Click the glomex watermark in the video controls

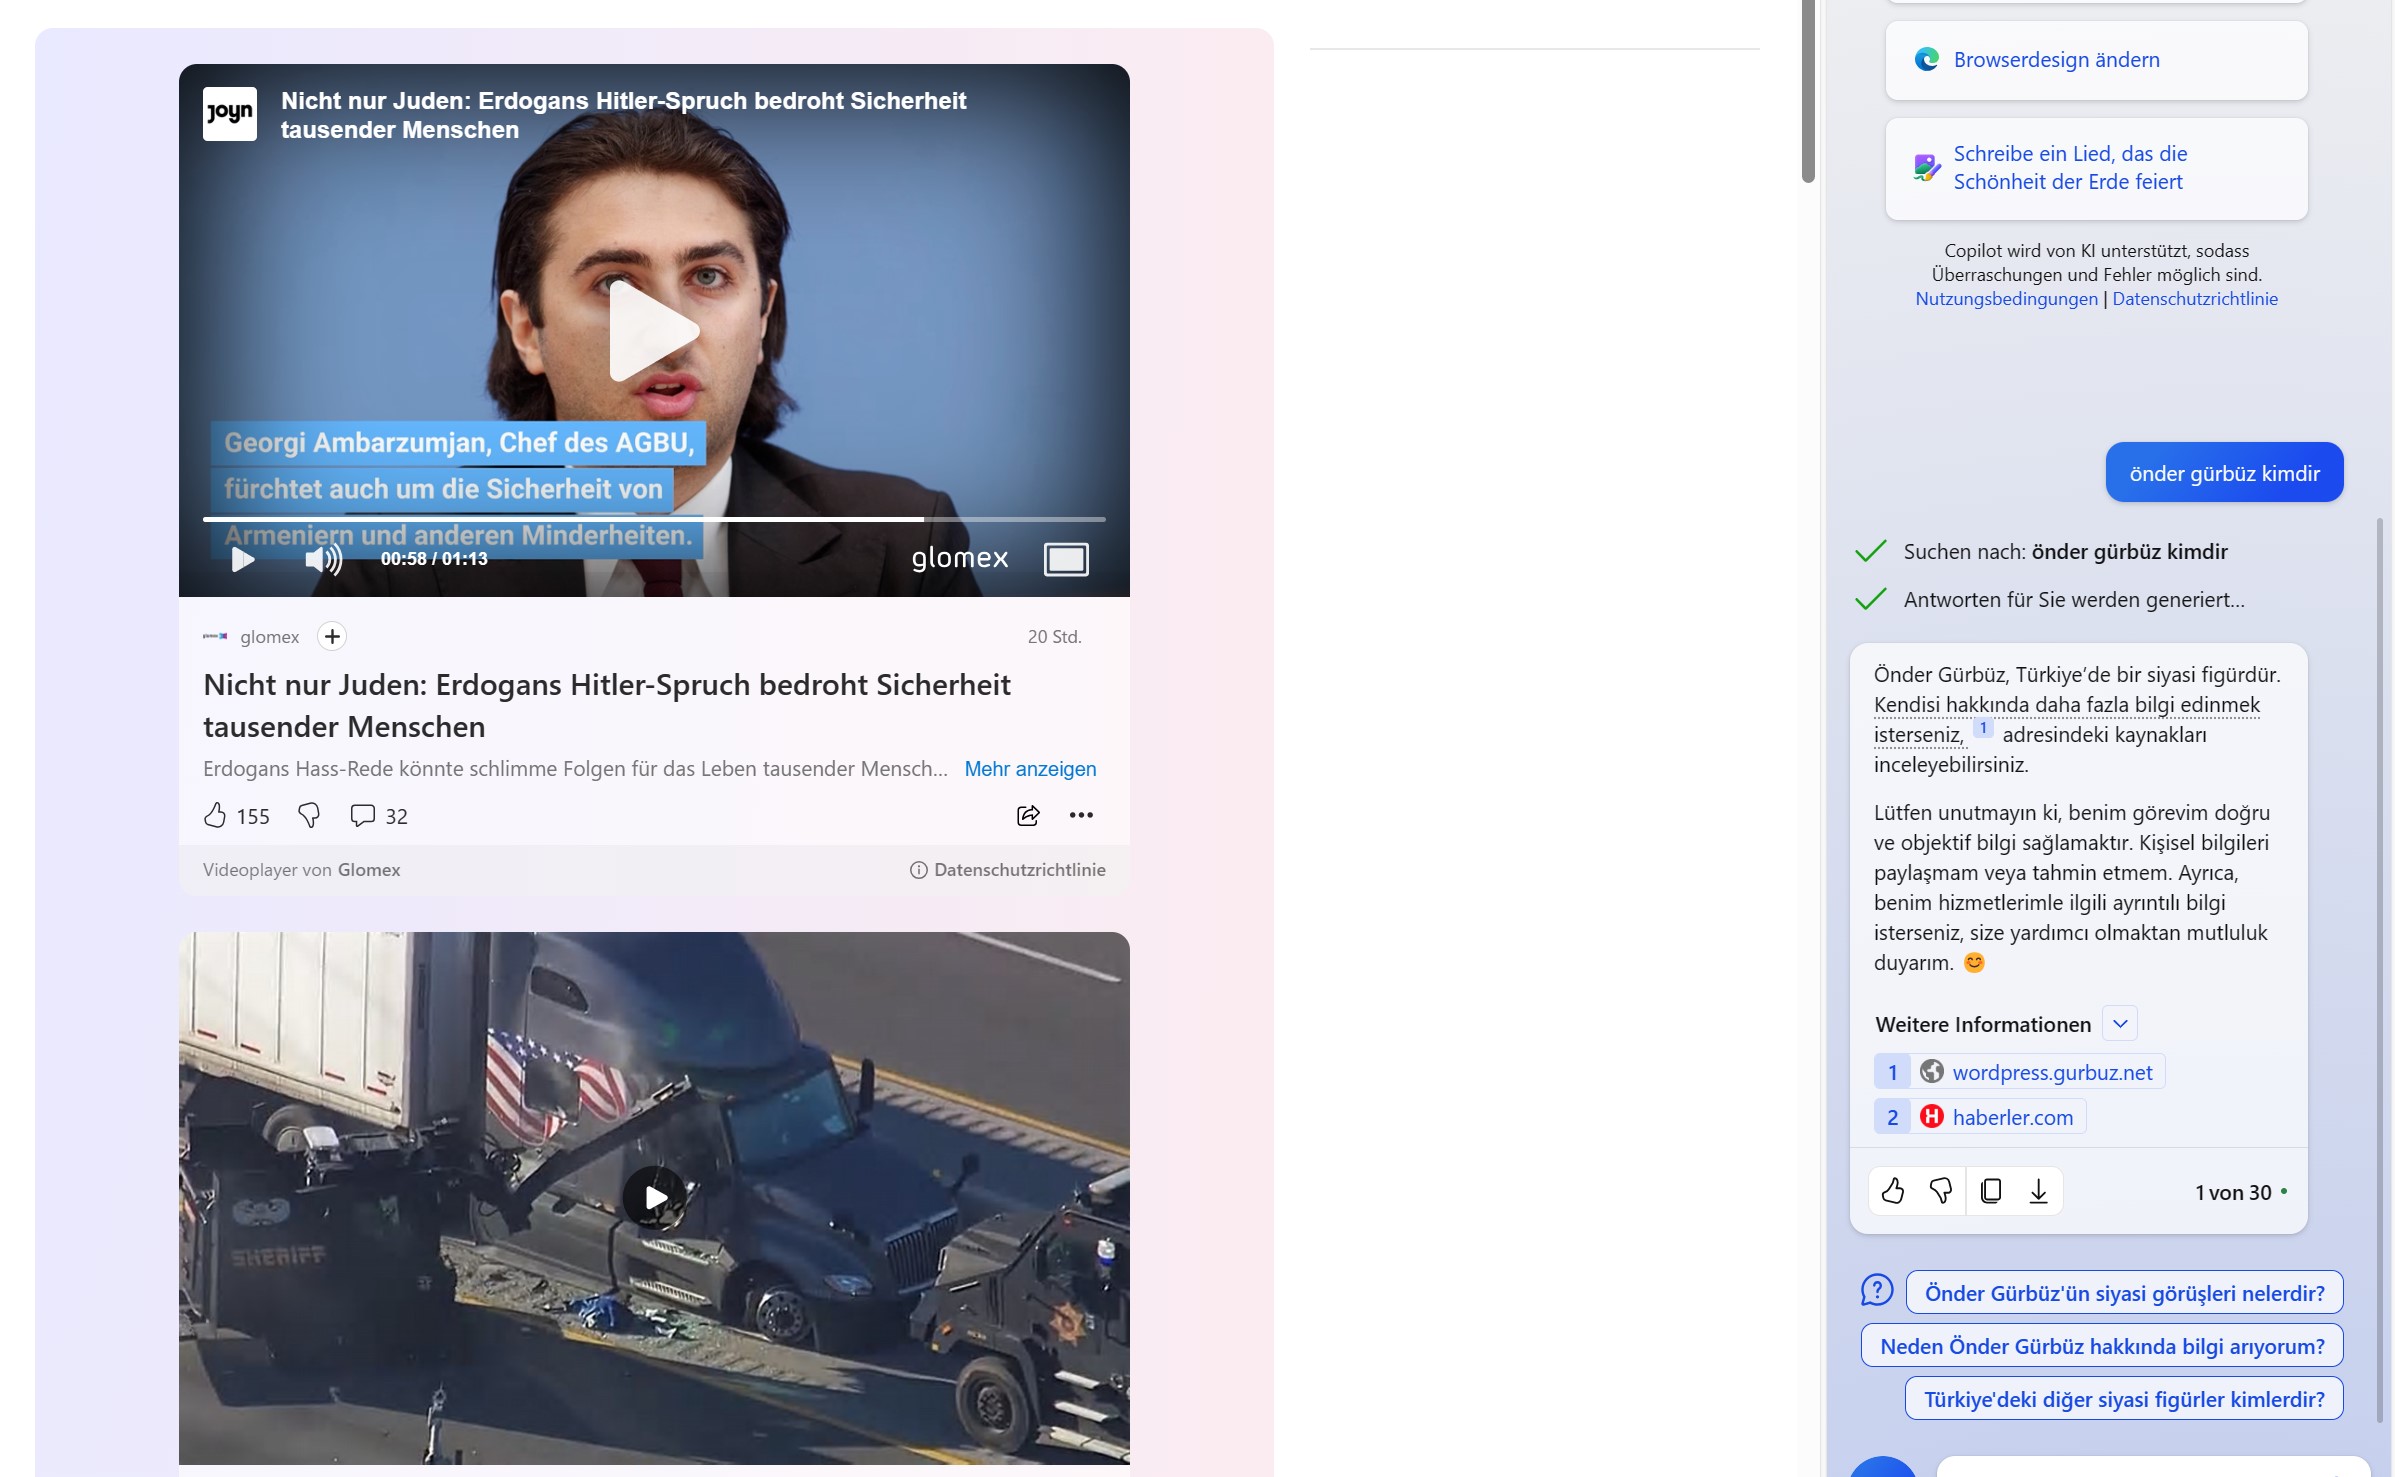click(960, 558)
